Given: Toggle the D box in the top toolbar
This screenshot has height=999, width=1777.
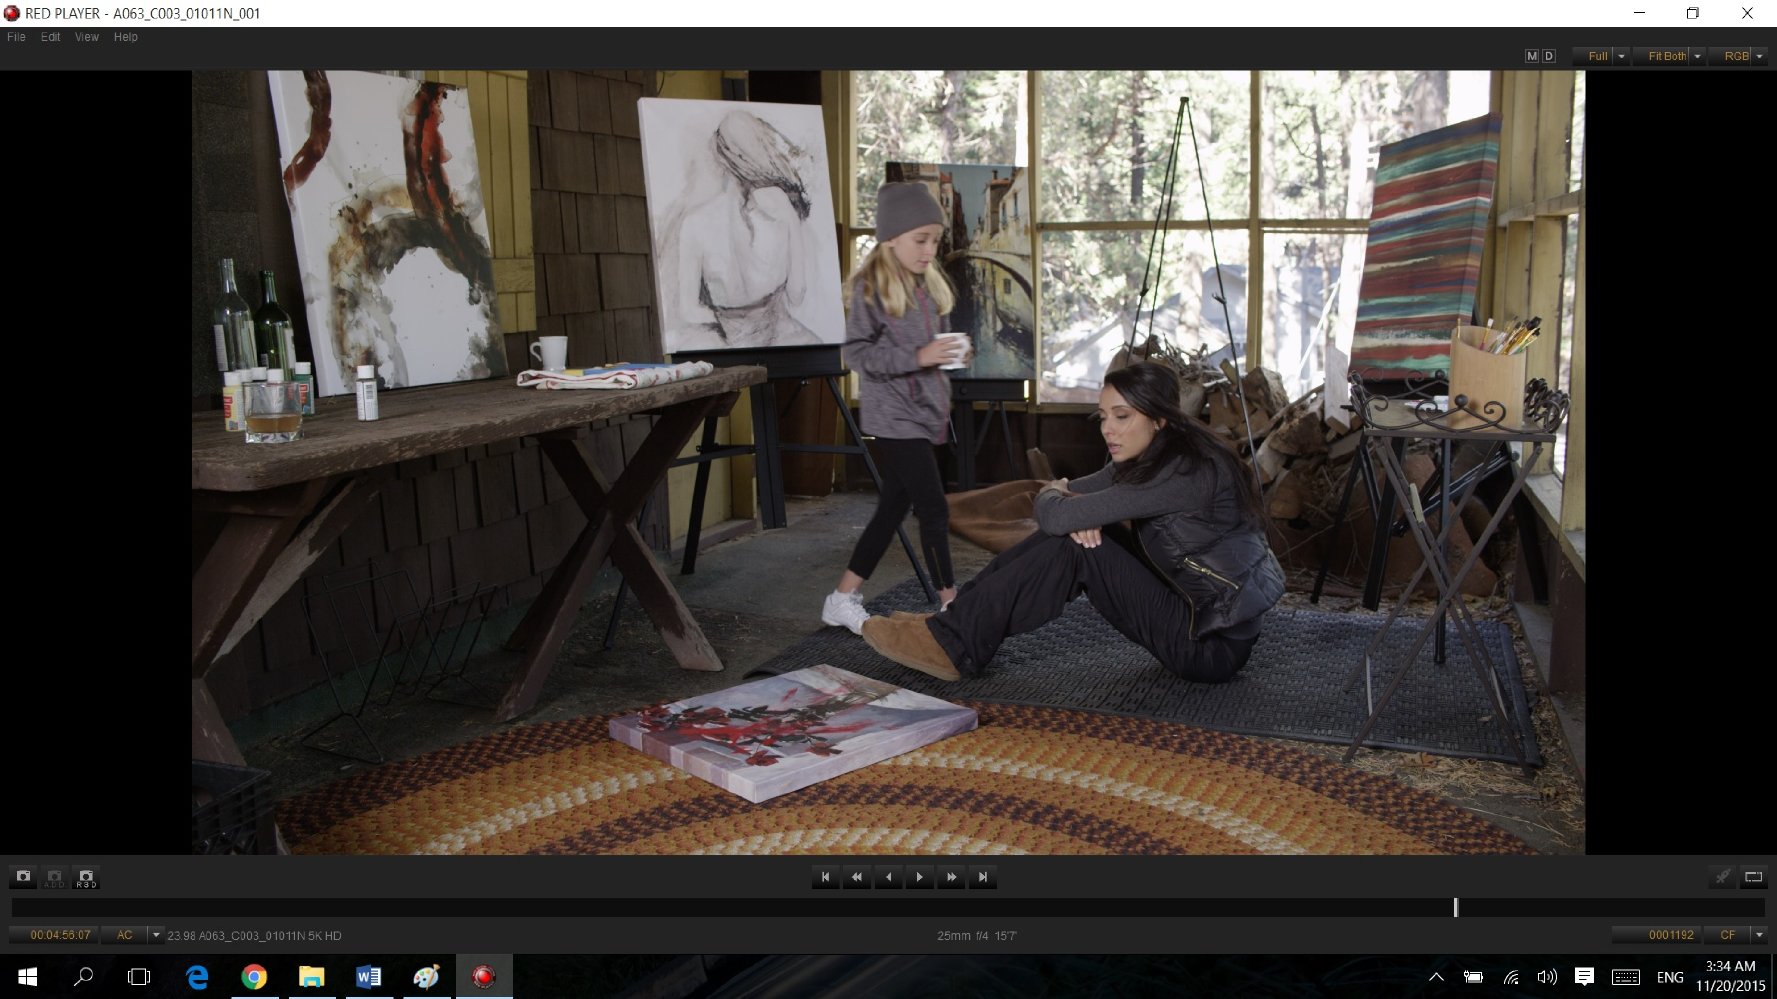Looking at the screenshot, I should 1549,56.
